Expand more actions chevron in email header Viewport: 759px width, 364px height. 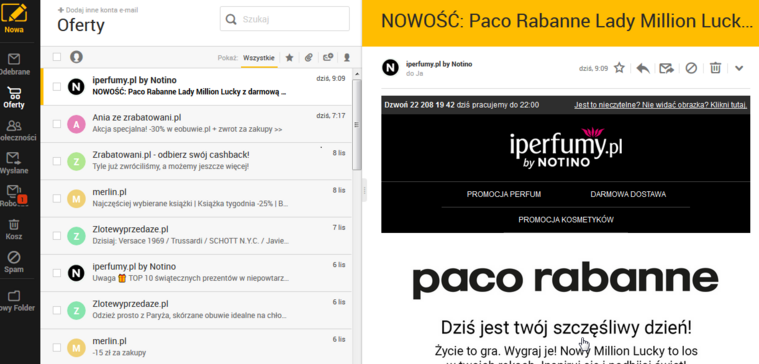point(739,68)
